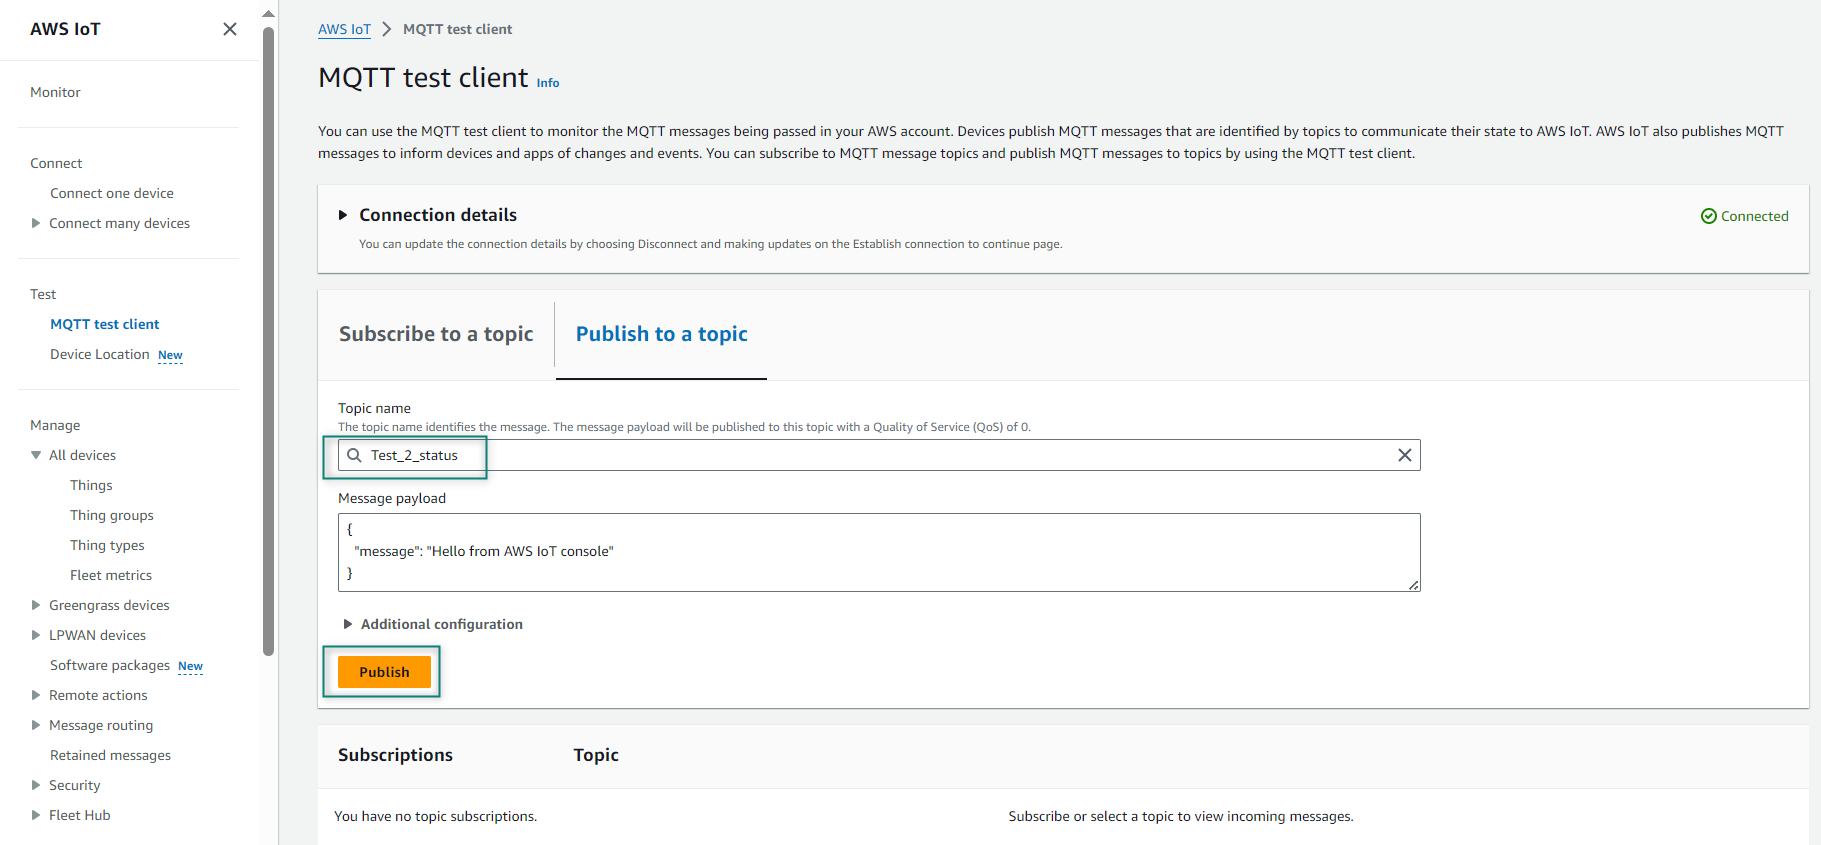1821x845 pixels.
Task: Close the AWS IoT navigation panel
Action: click(230, 29)
